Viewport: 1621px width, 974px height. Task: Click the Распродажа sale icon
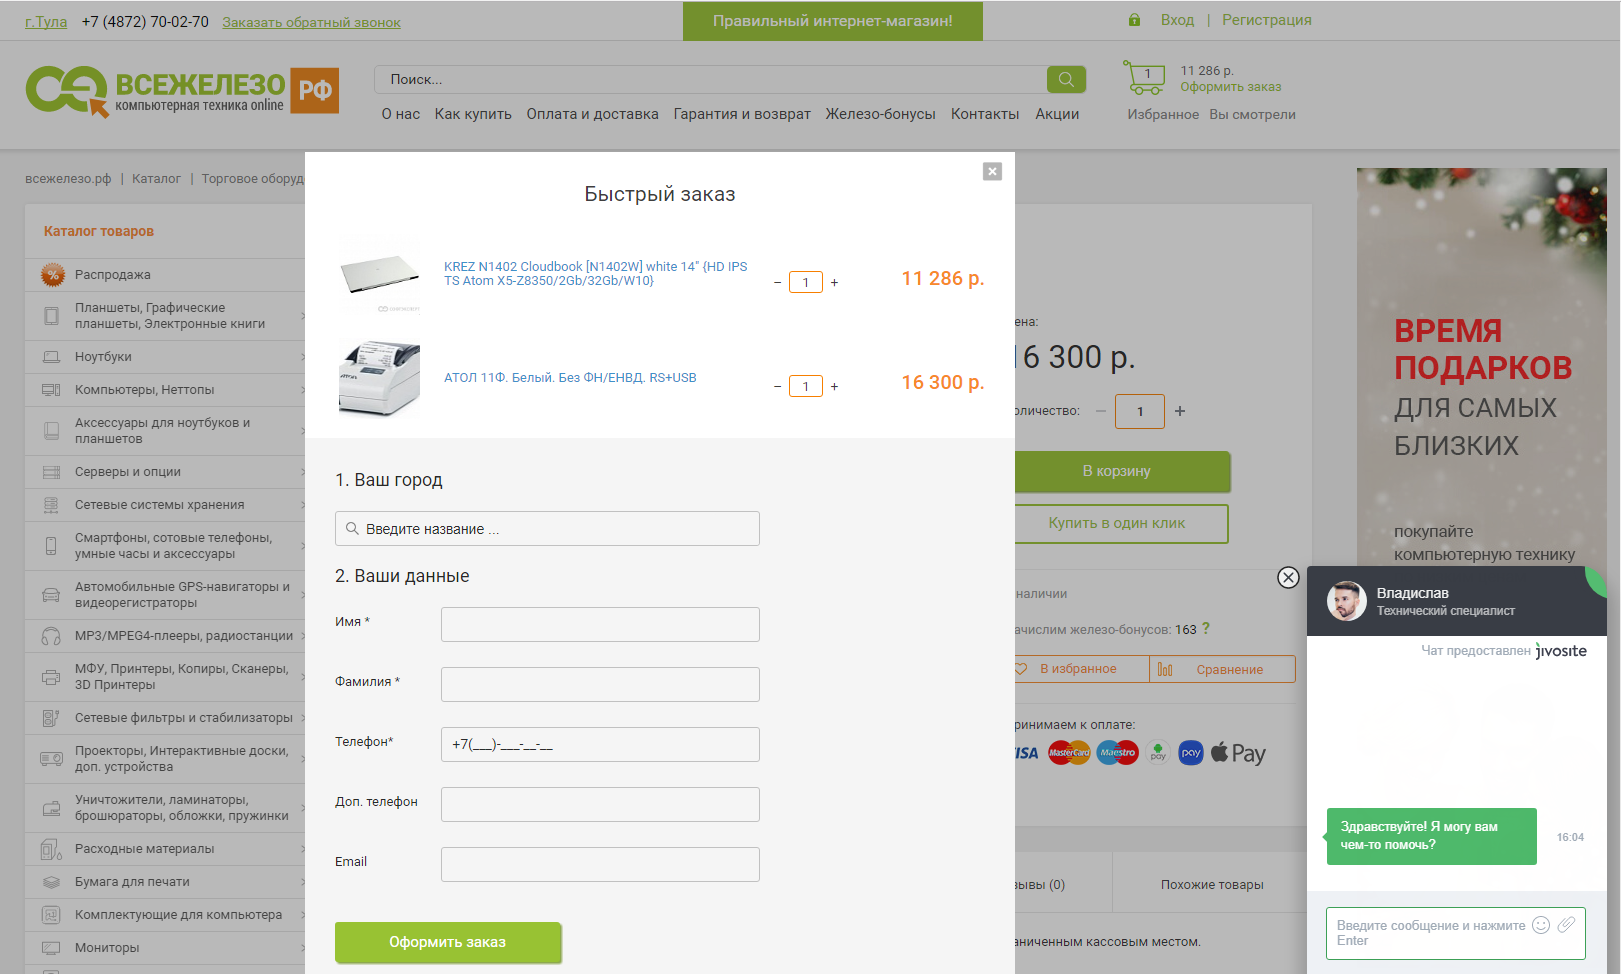coord(52,275)
